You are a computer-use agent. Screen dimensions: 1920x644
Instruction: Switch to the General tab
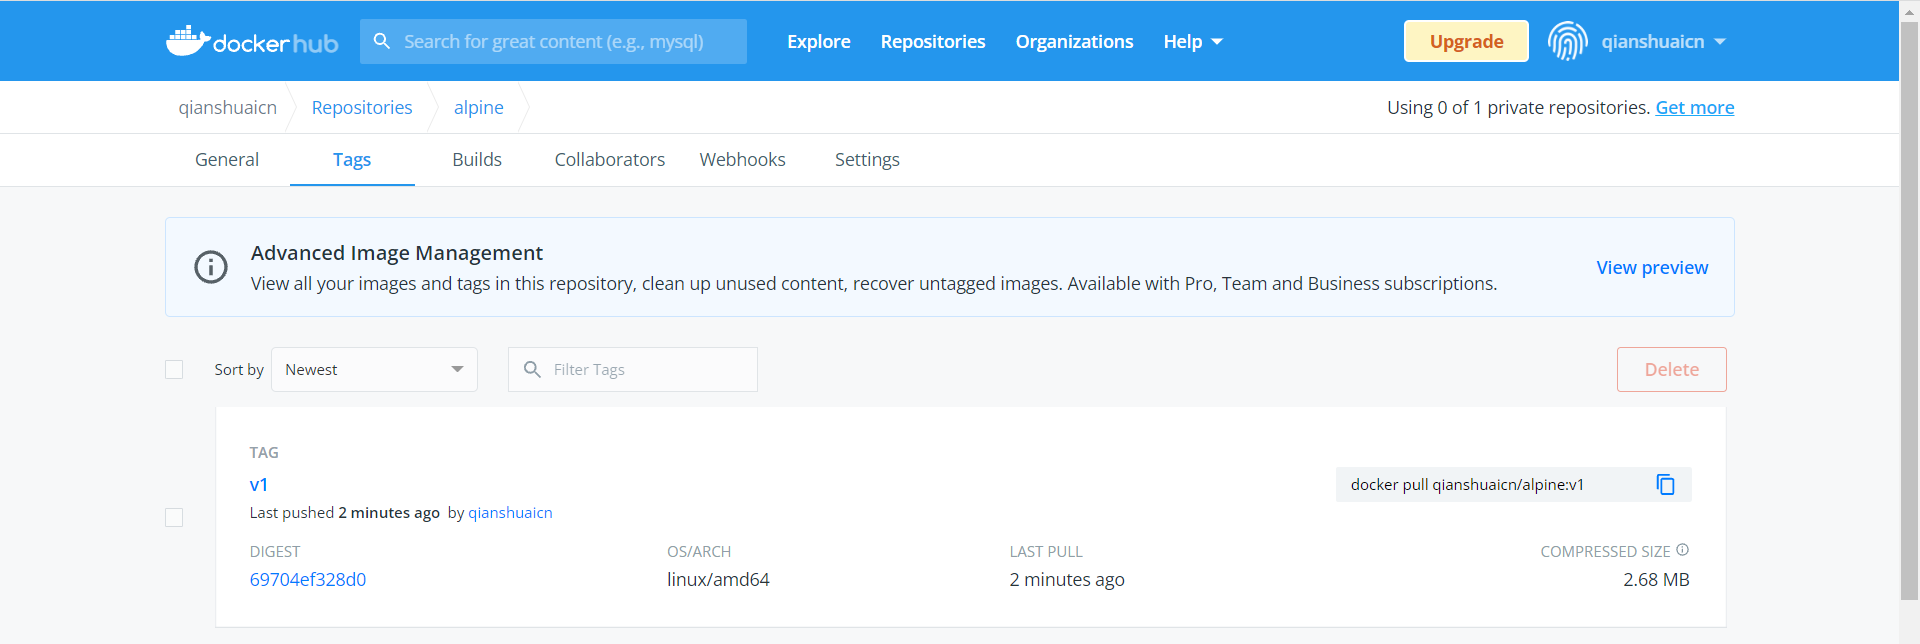[x=227, y=159]
